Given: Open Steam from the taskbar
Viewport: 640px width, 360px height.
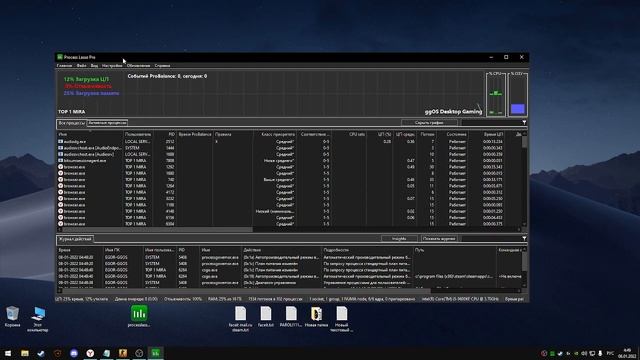Looking at the screenshot, I should point(41,353).
